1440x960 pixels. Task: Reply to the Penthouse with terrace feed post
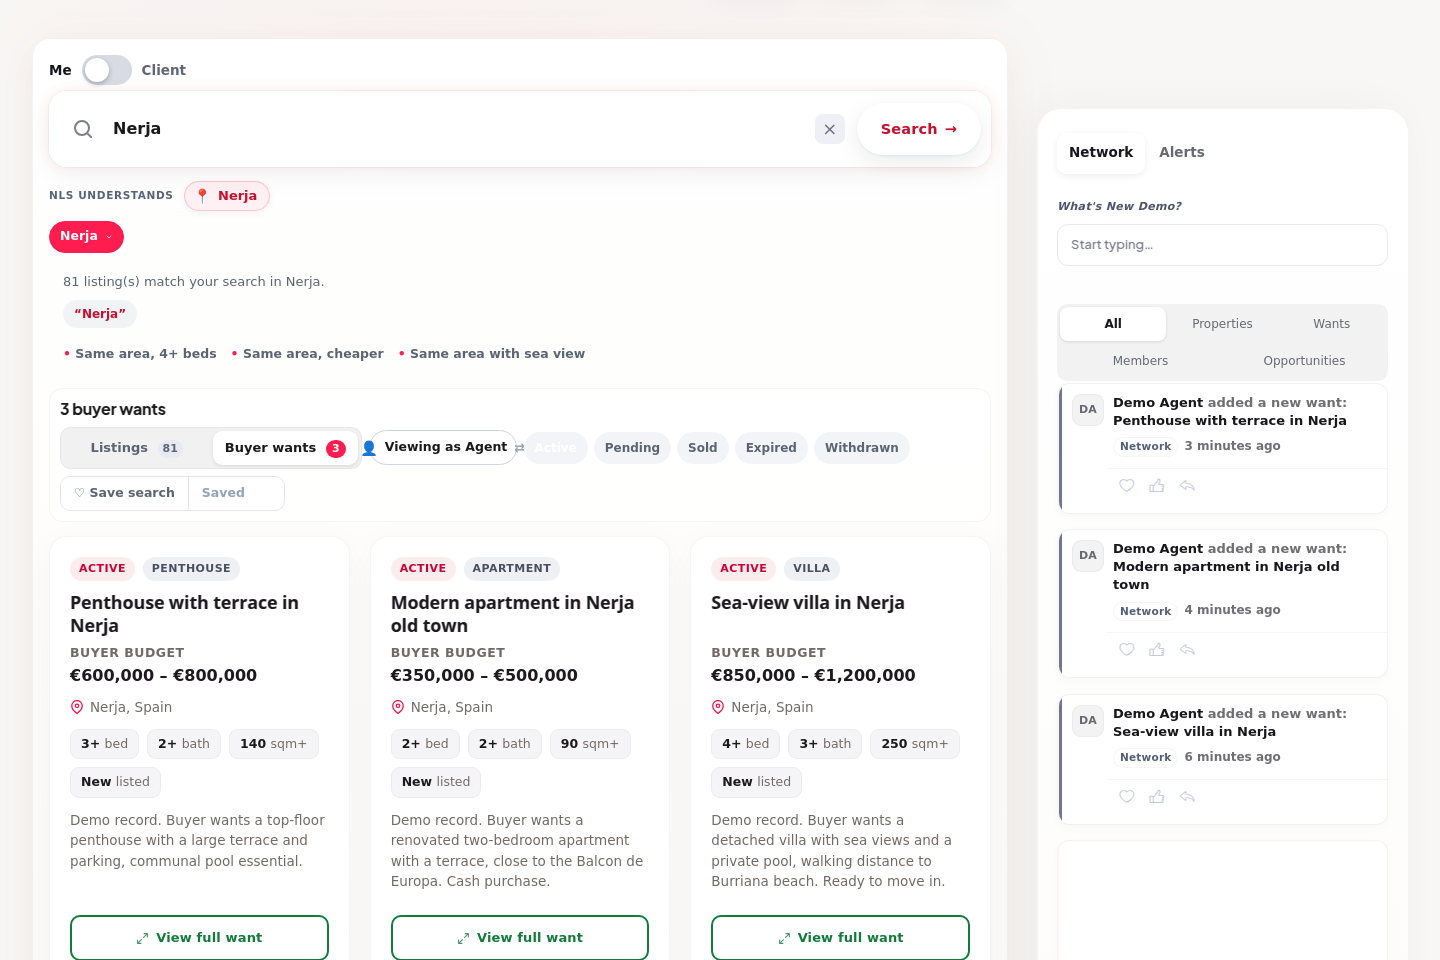click(1188, 486)
